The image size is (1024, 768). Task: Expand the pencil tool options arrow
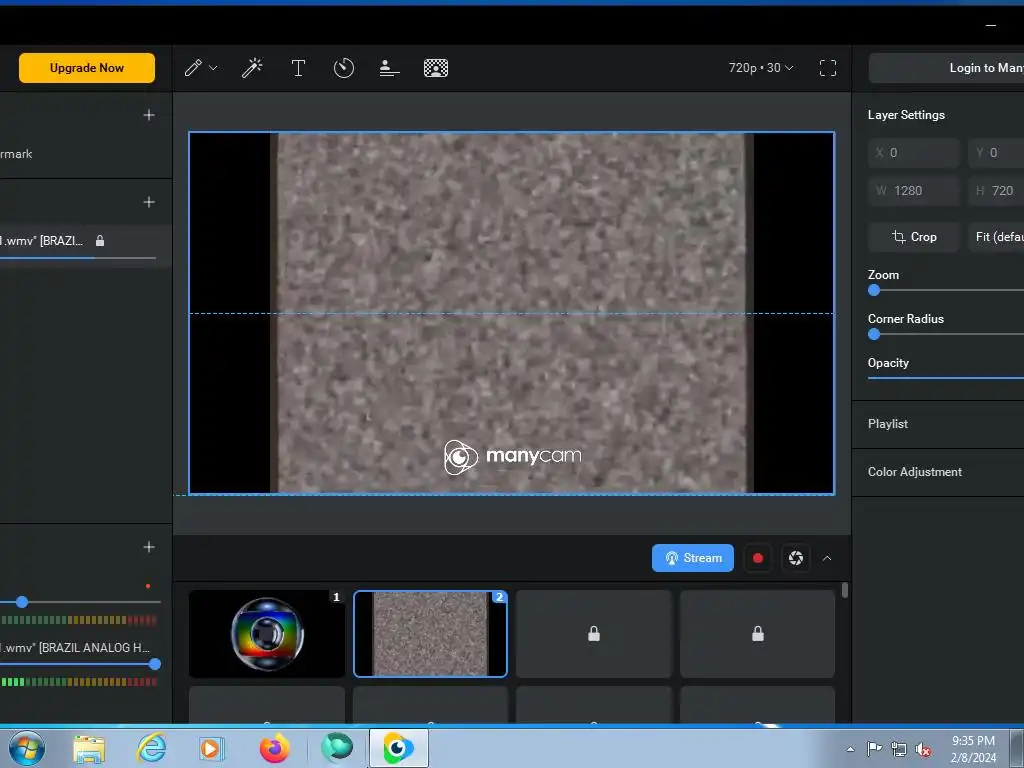click(213, 68)
